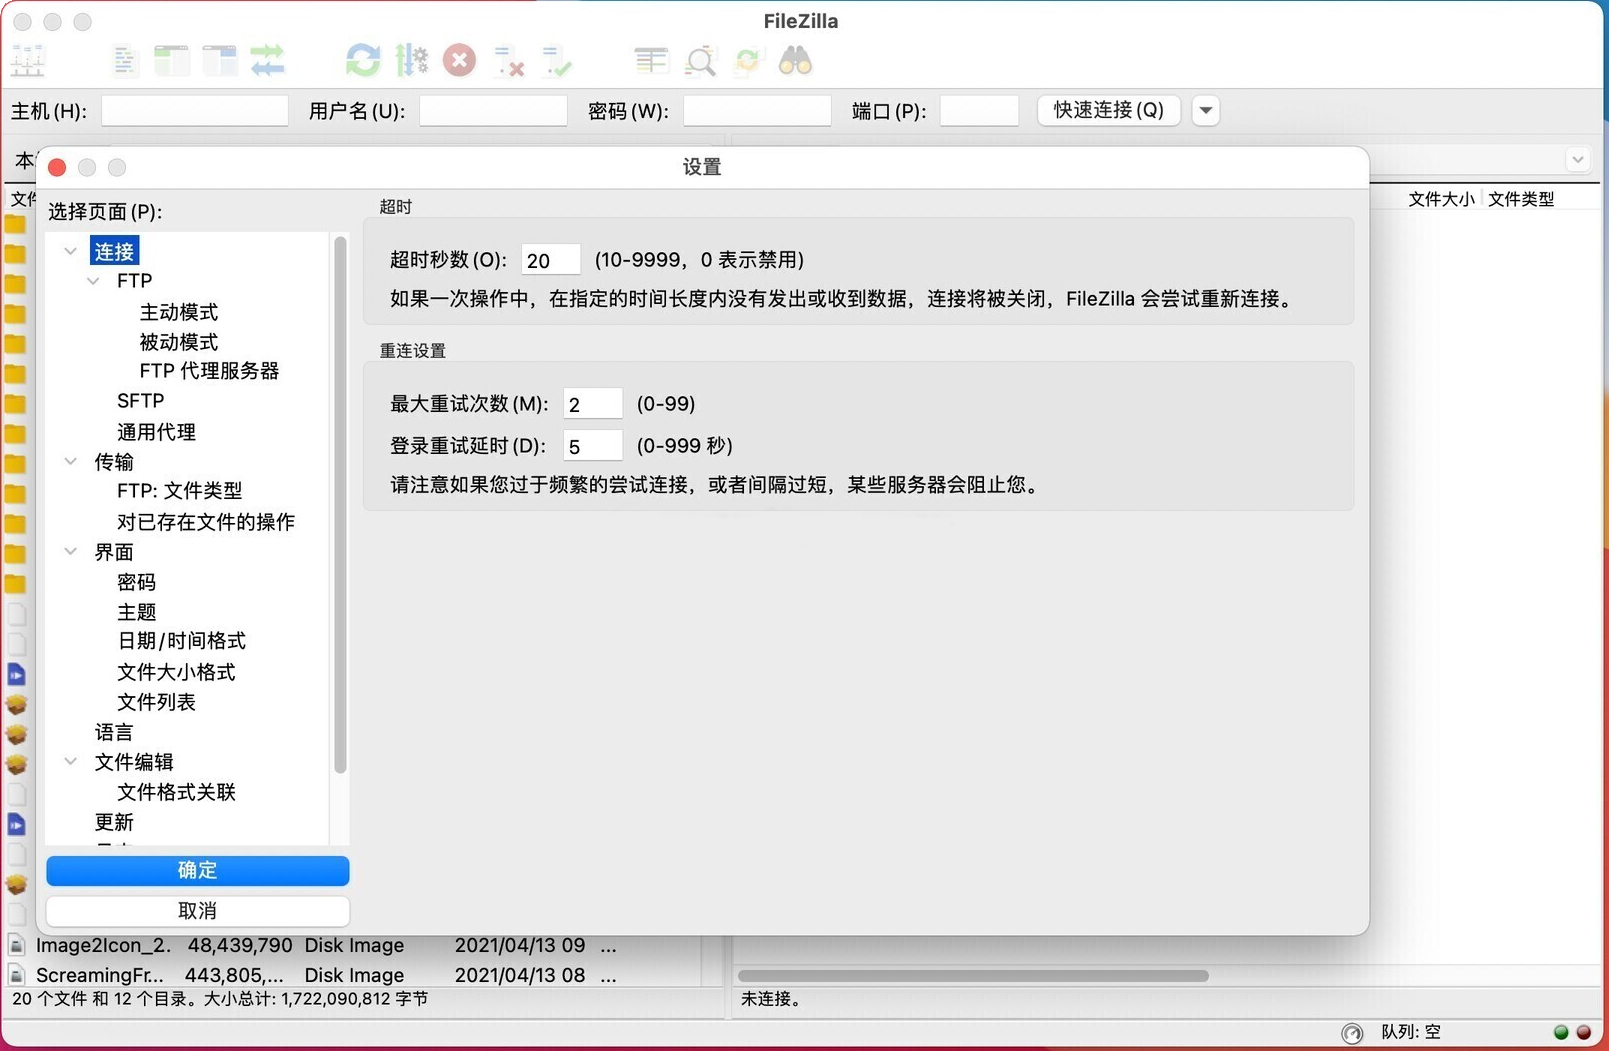Open the 语言 settings page
Image resolution: width=1609 pixels, height=1051 pixels.
coord(114,732)
